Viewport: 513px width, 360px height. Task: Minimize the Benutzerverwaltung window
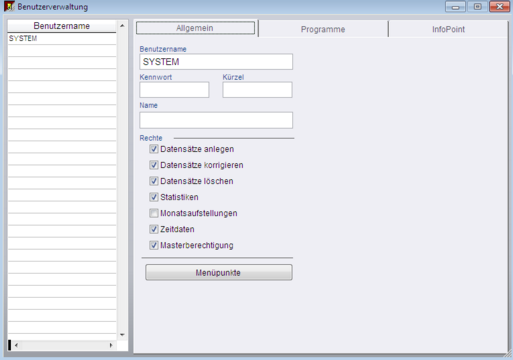click(x=455, y=7)
